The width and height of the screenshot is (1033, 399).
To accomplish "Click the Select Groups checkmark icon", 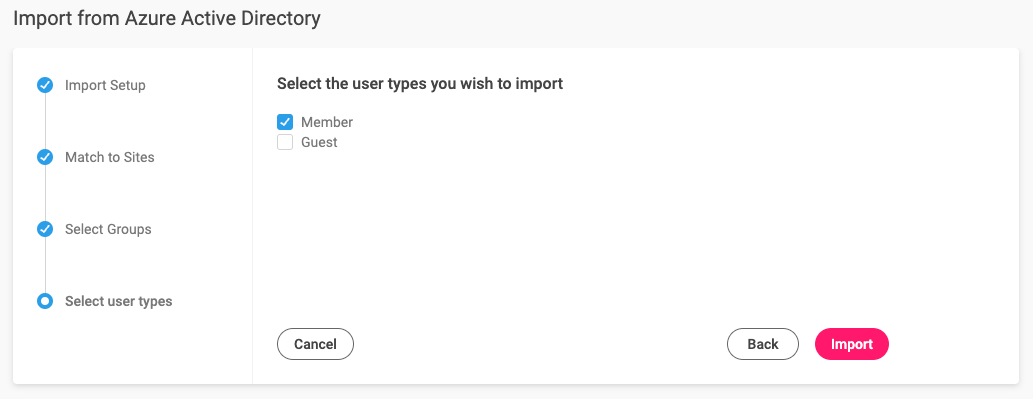I will coord(45,229).
